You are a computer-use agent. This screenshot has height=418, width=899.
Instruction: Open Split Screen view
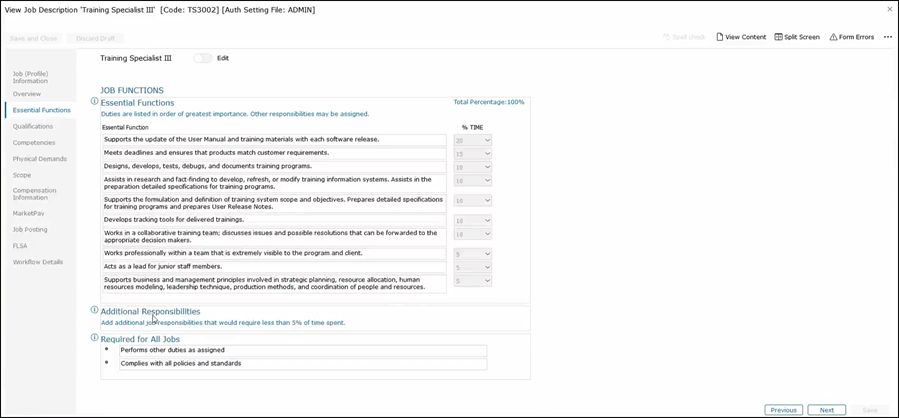779,37
